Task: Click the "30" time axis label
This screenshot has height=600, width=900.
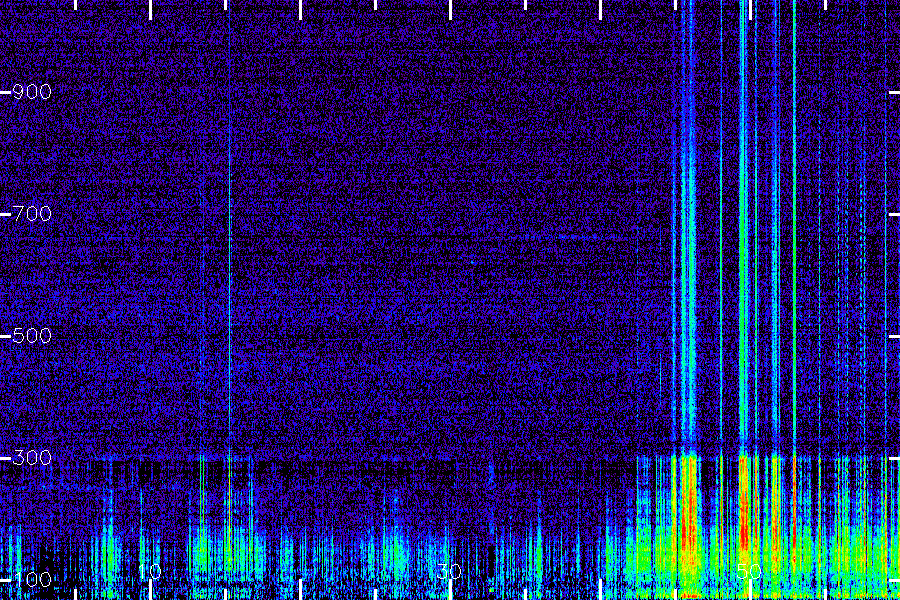Action: [x=449, y=571]
